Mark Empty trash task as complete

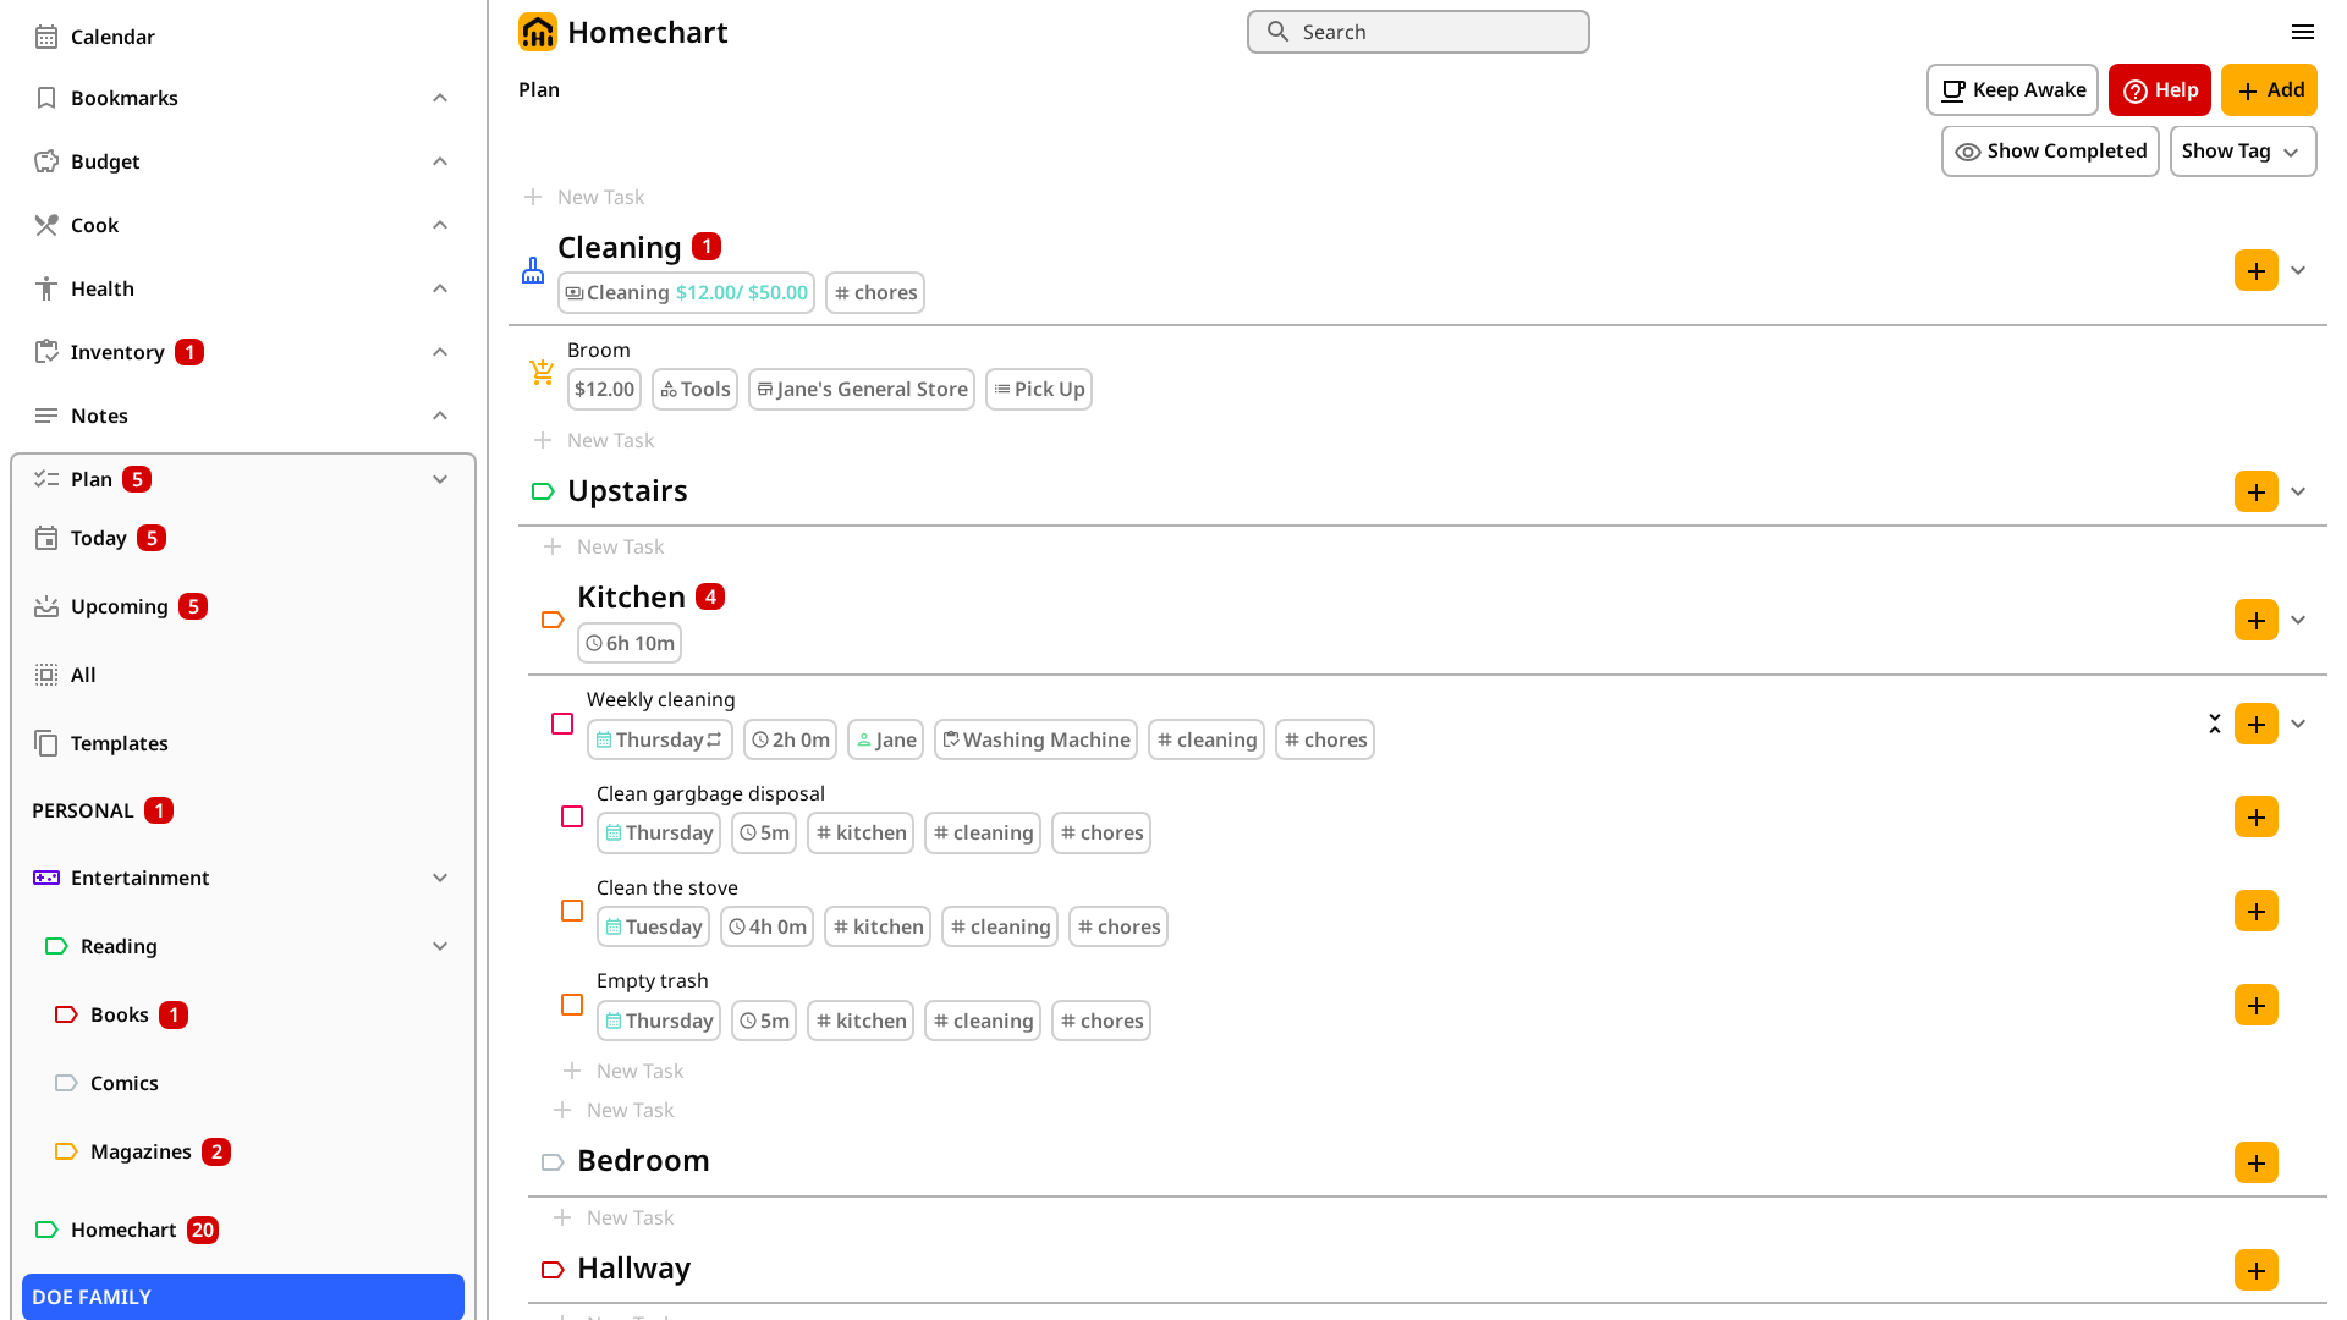point(572,1004)
